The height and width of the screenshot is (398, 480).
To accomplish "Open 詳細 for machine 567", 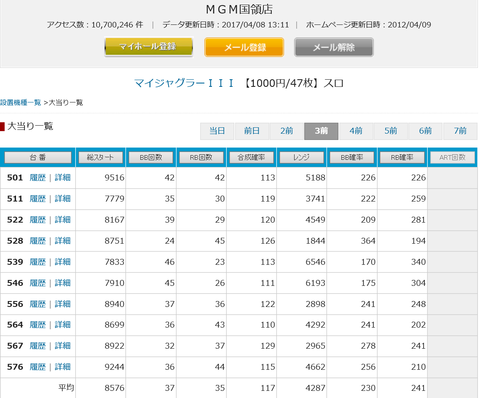I will (x=63, y=346).
